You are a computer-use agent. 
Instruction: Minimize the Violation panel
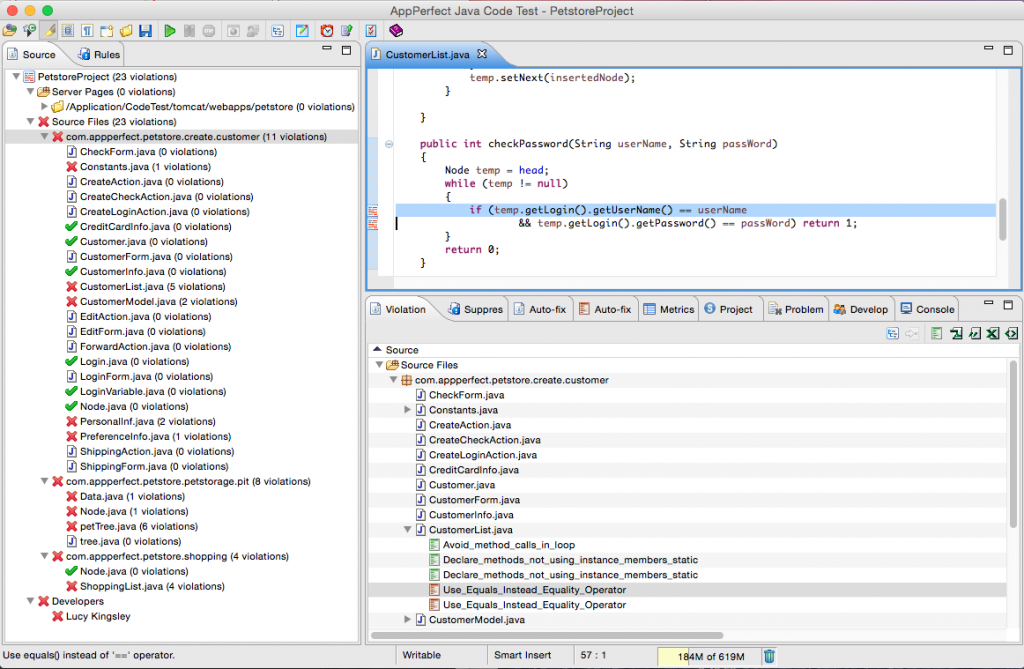tap(988, 304)
